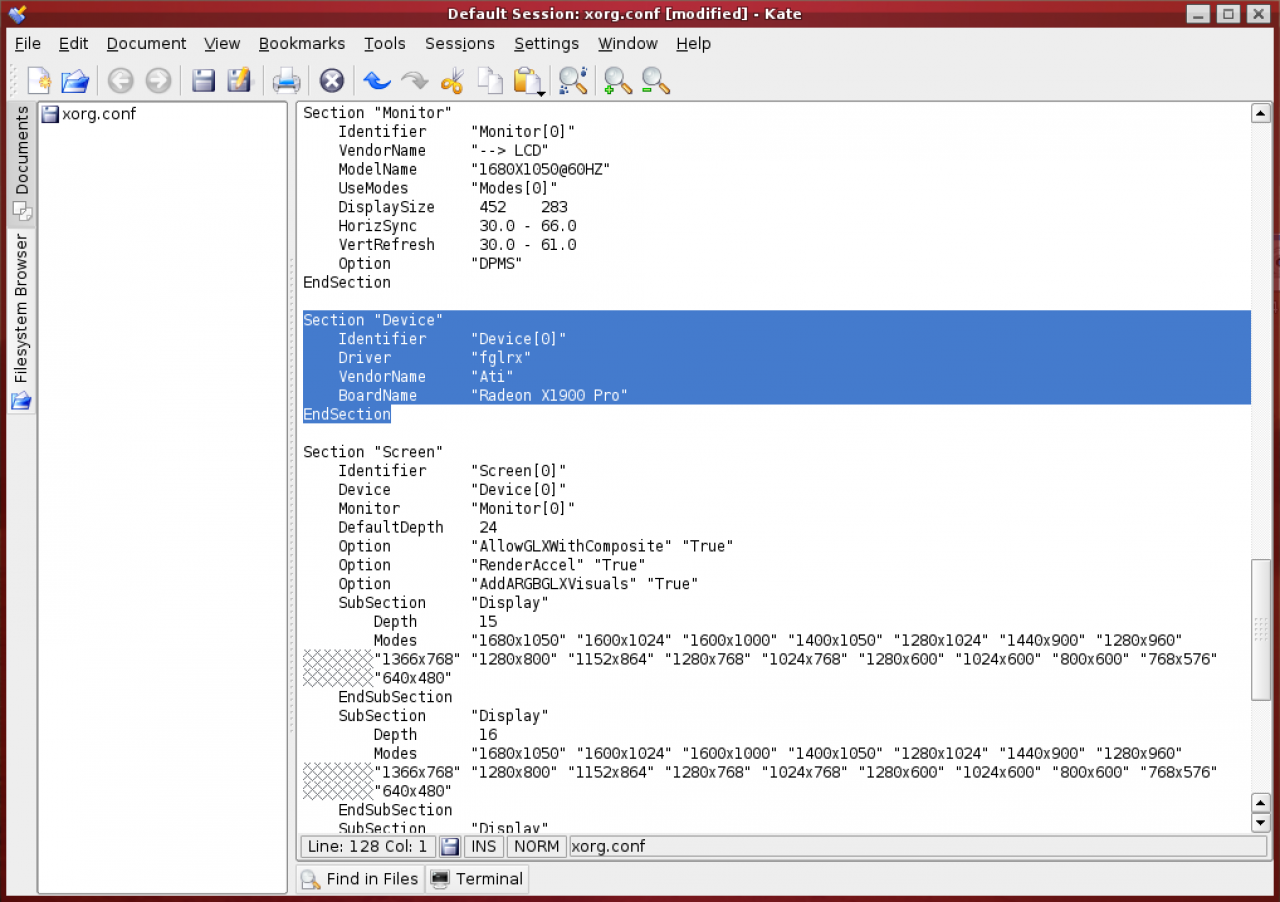Click the VendorName "Ati" value
This screenshot has height=902, width=1280.
(x=492, y=377)
